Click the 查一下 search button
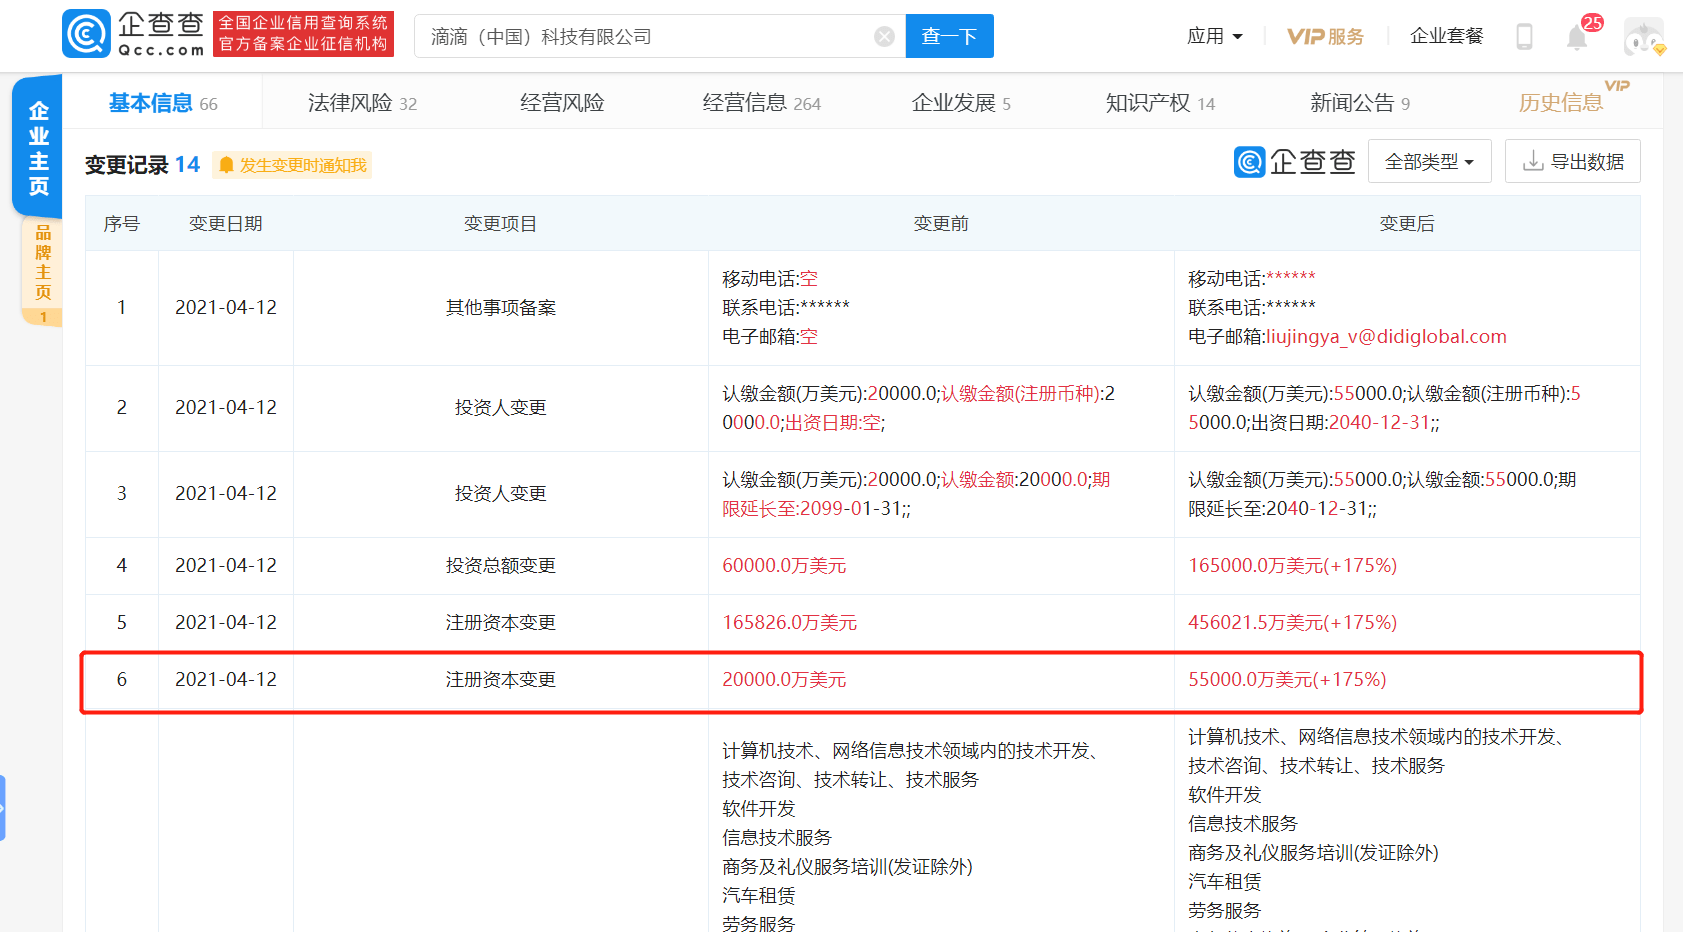Screen dimensions: 1683x932 949,37
